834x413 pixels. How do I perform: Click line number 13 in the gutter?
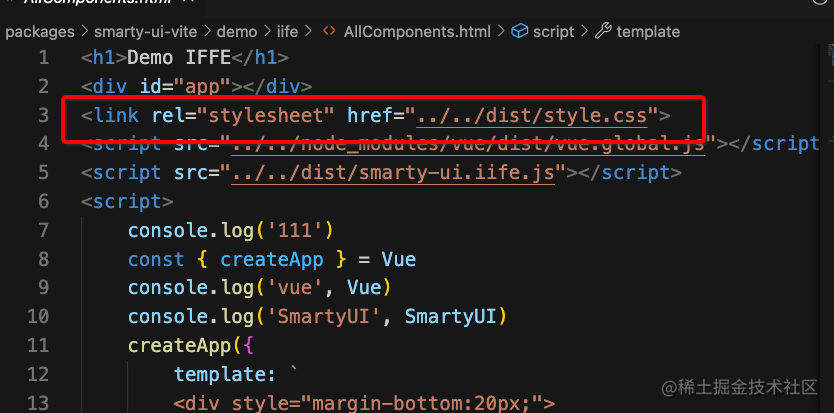(x=37, y=404)
